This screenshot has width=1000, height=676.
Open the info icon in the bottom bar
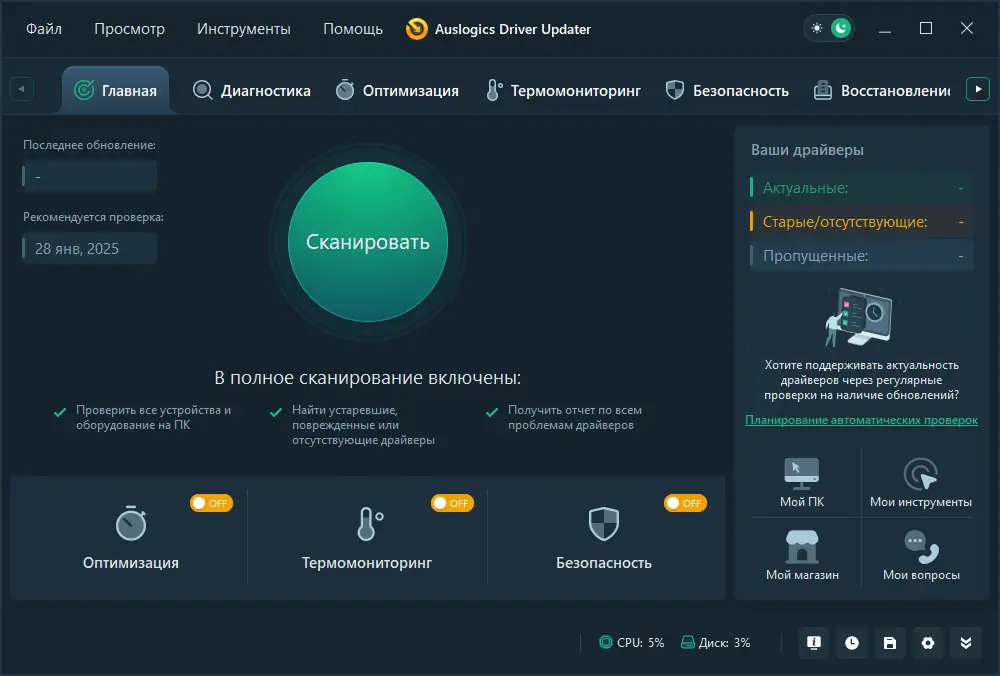pos(813,643)
